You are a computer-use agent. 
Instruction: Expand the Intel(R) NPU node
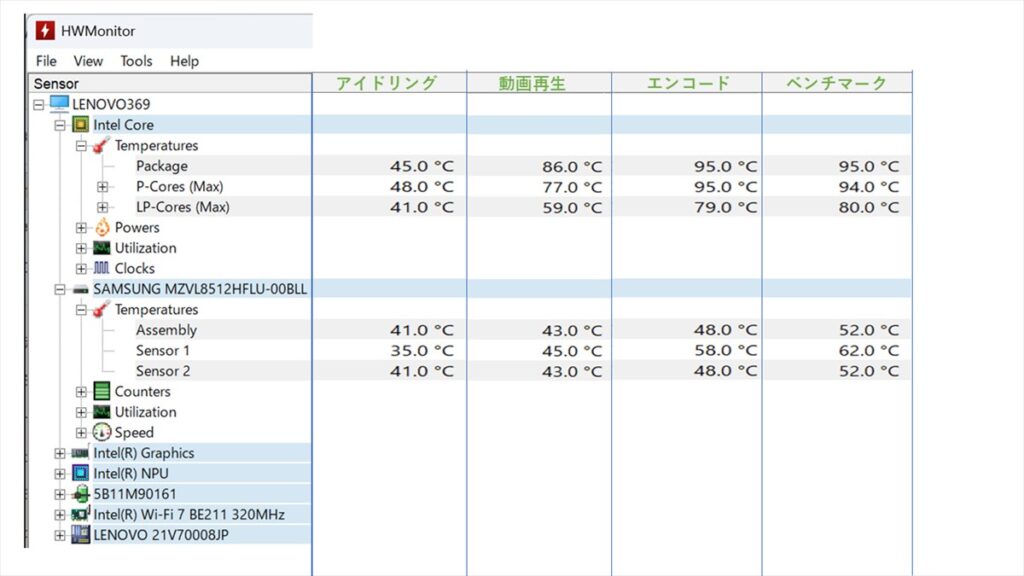point(60,473)
